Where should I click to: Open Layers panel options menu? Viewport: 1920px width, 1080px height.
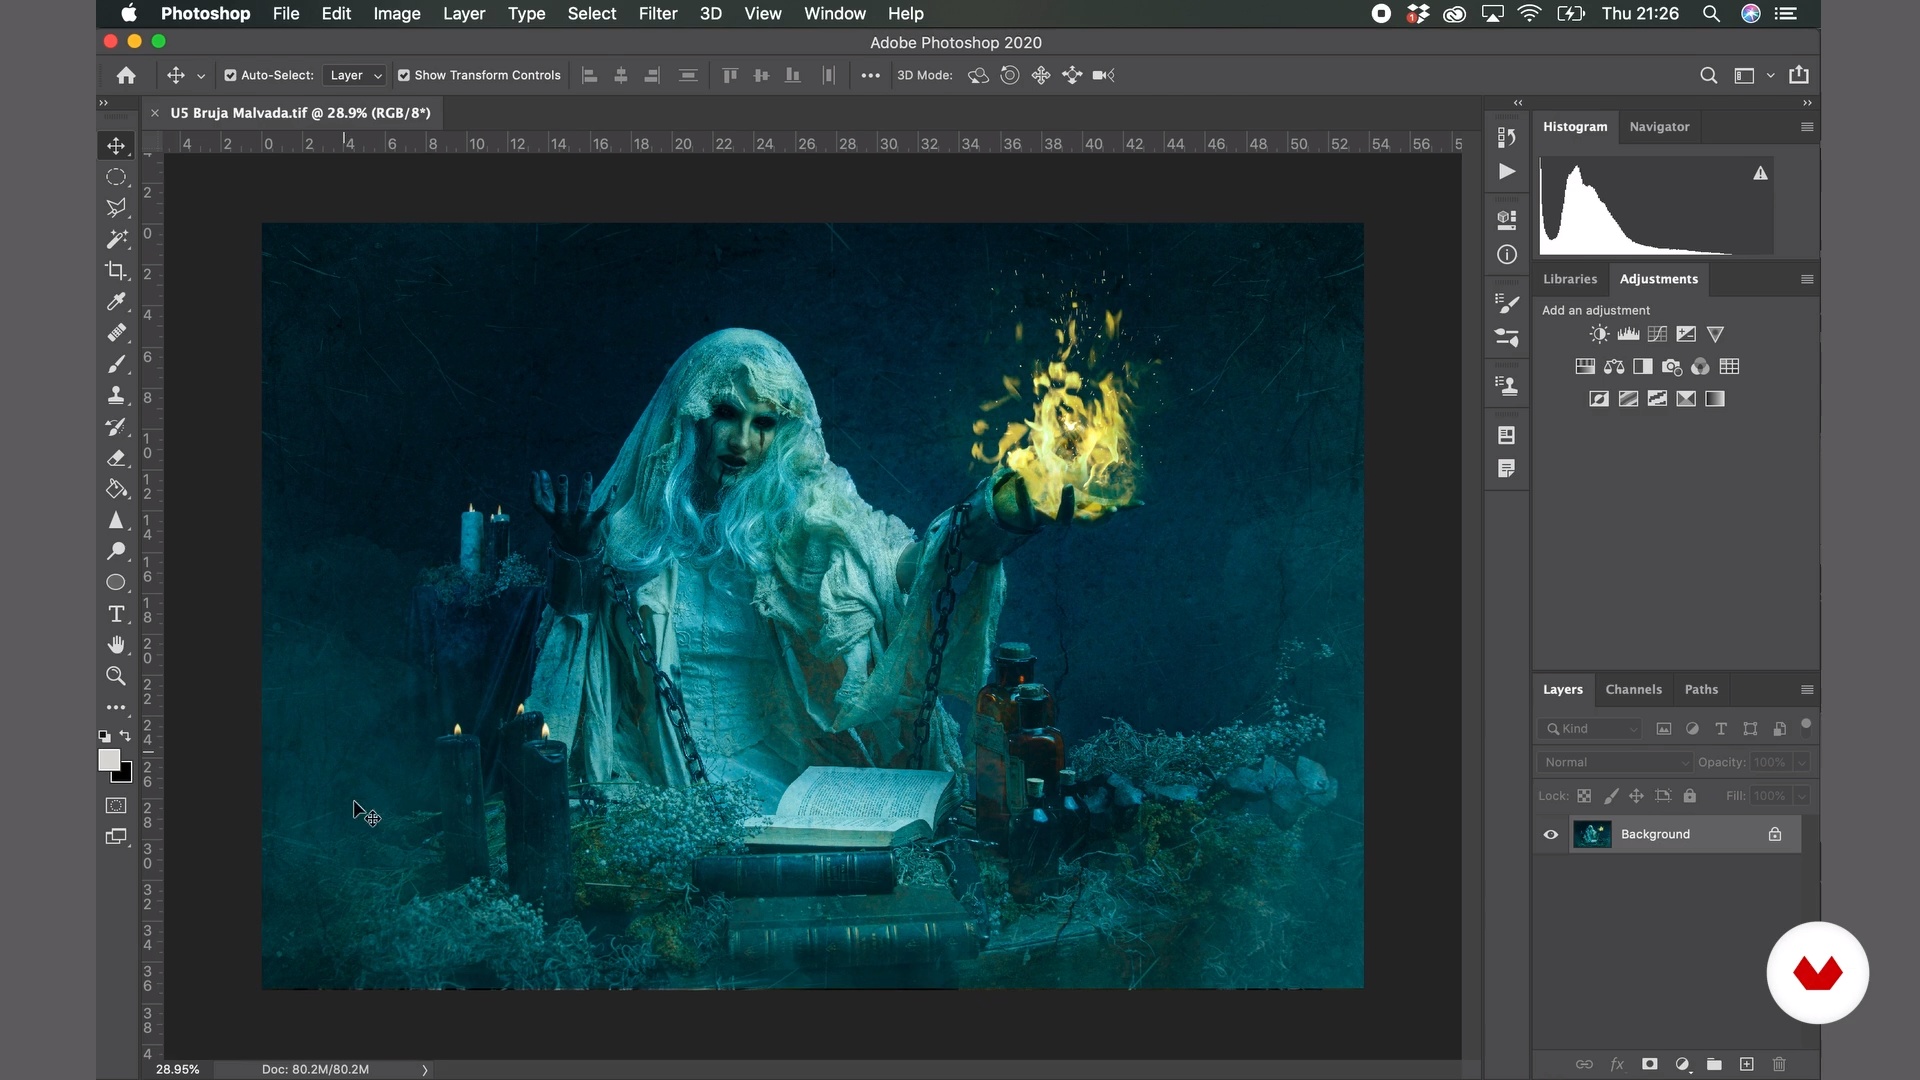pyautogui.click(x=1807, y=690)
